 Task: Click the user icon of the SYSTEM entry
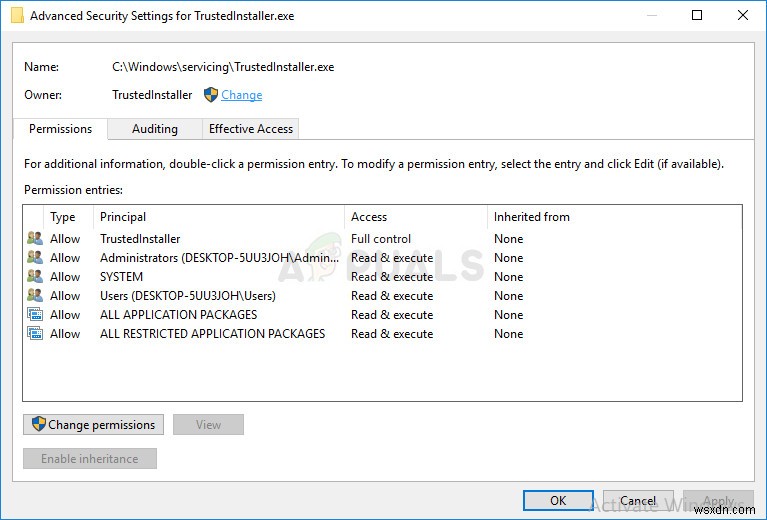(x=35, y=277)
